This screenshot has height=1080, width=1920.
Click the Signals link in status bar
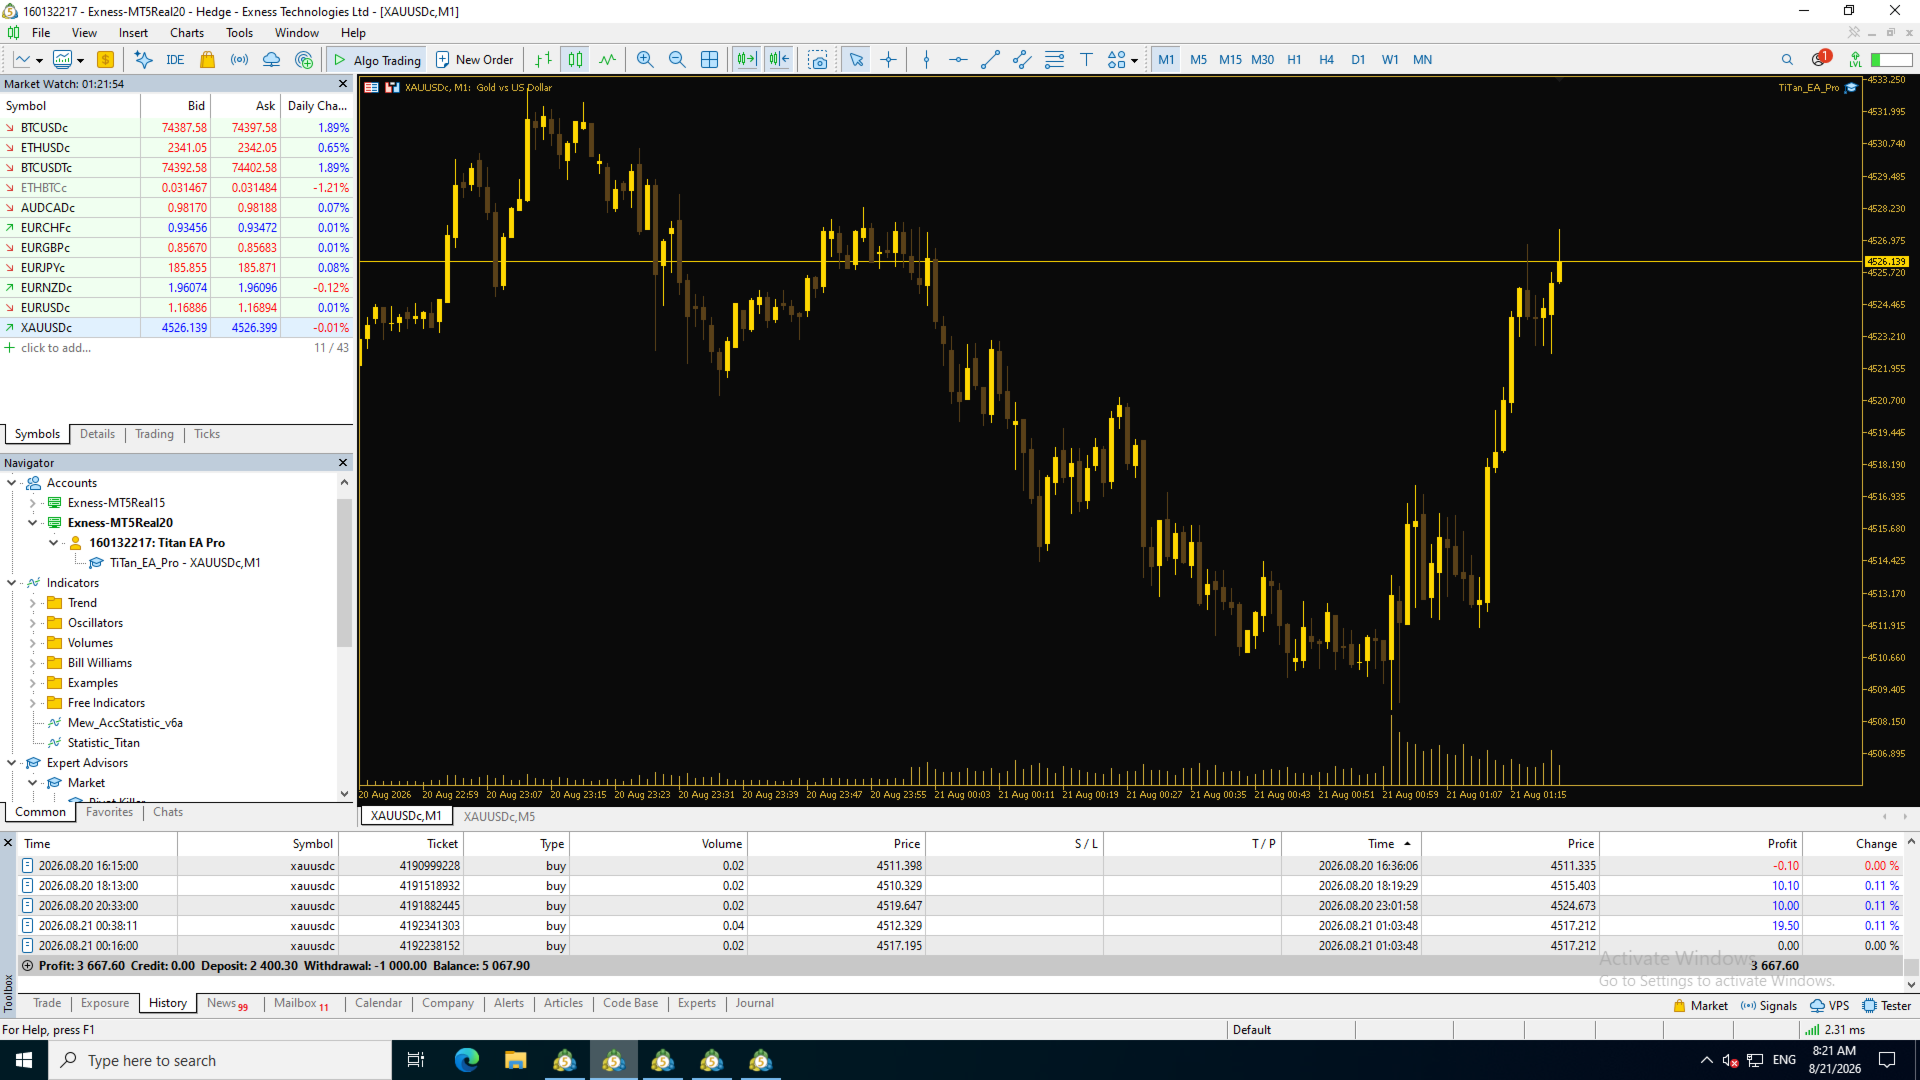[x=1769, y=1006]
